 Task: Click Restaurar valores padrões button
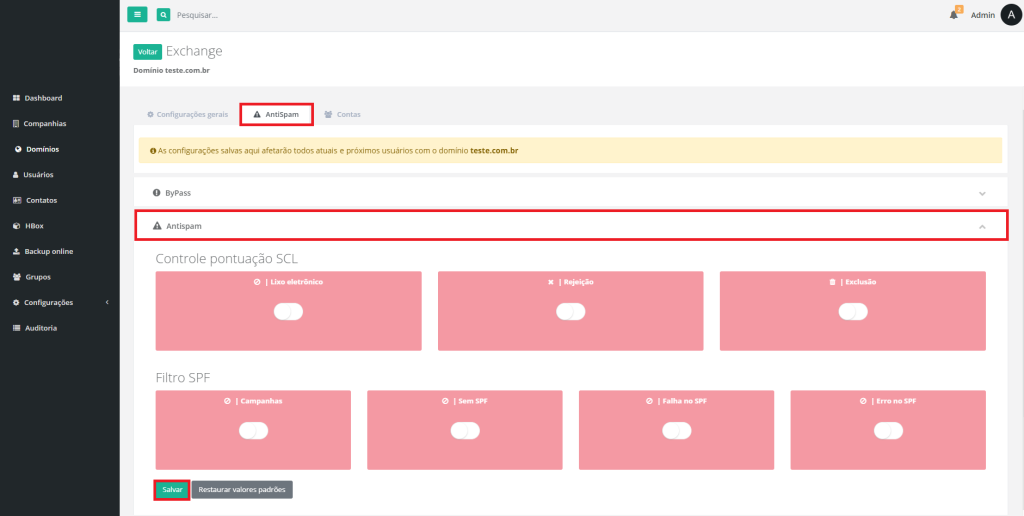coord(242,490)
